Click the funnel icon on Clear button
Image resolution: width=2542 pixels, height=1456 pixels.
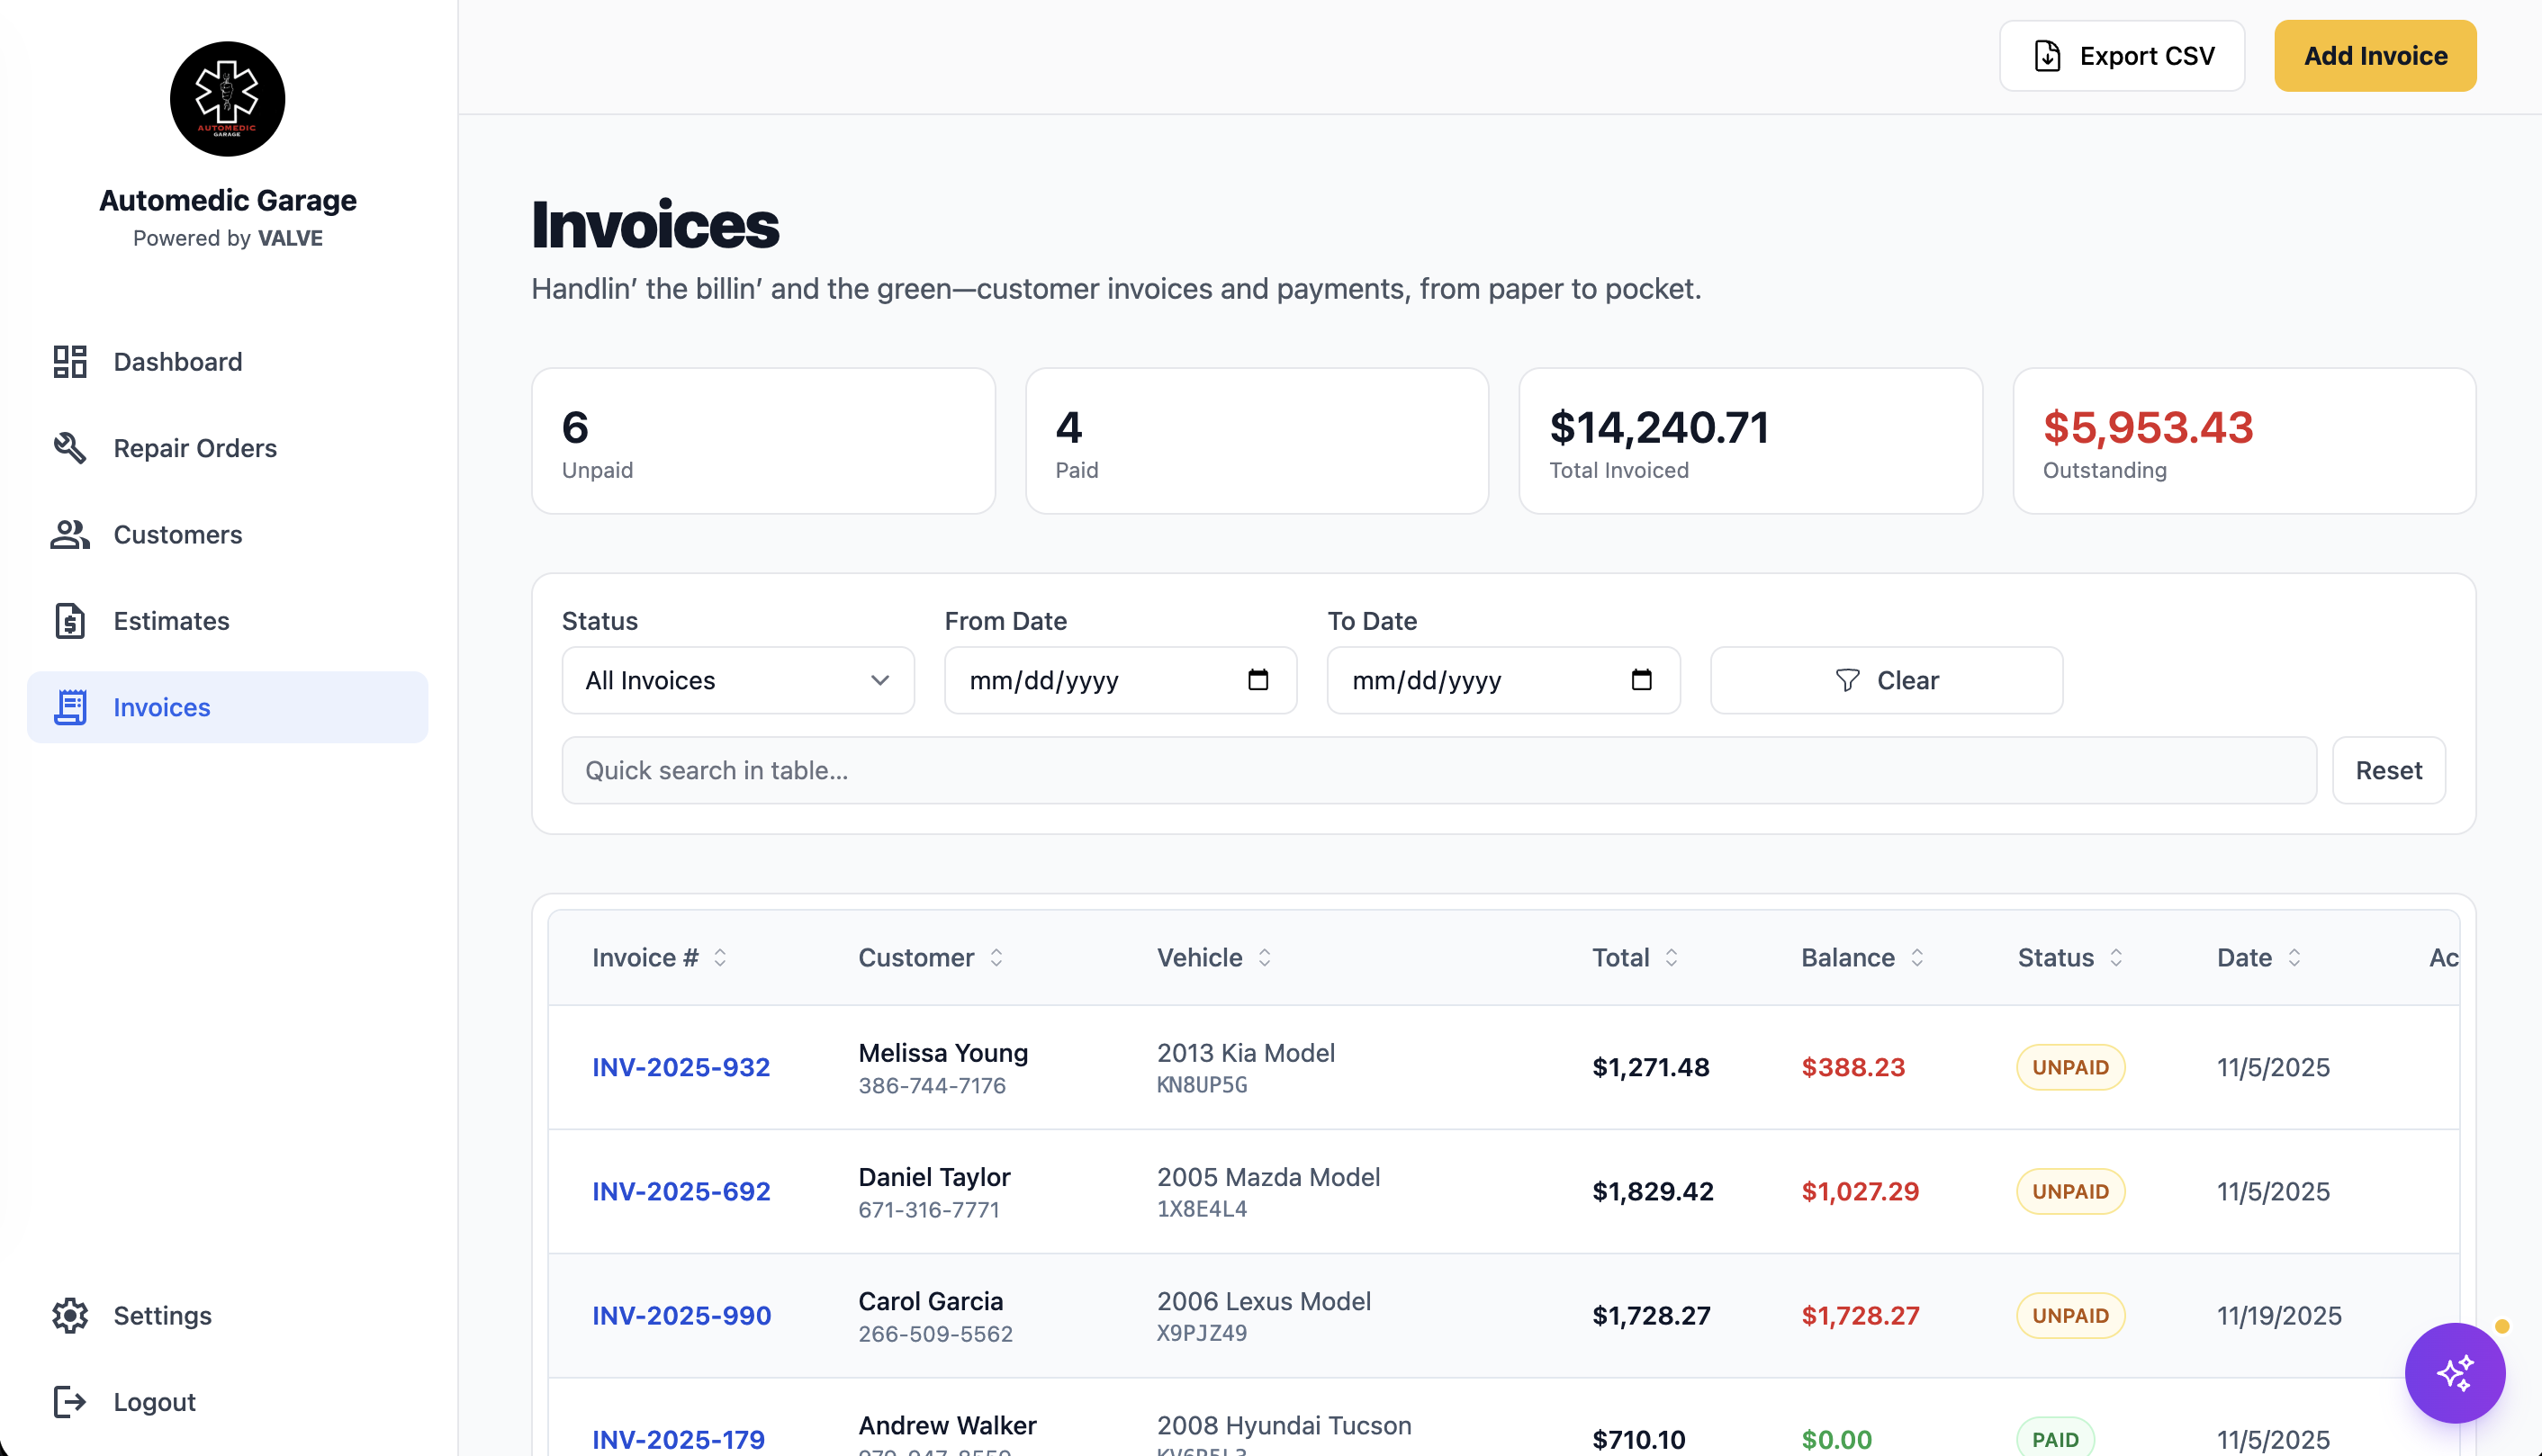(x=1849, y=680)
